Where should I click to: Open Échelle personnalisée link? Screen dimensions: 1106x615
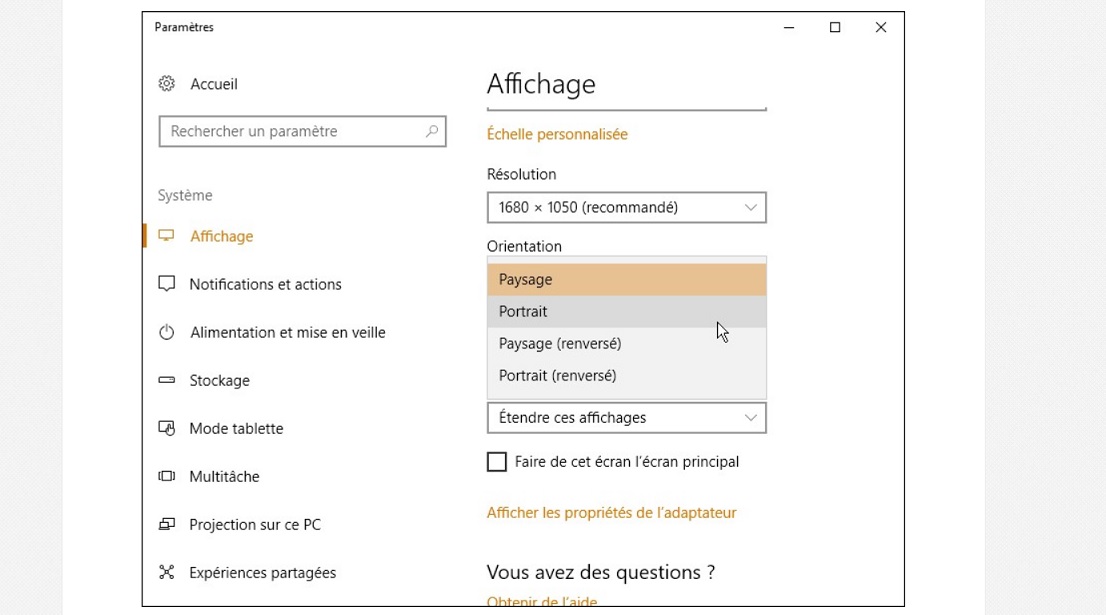click(x=557, y=134)
